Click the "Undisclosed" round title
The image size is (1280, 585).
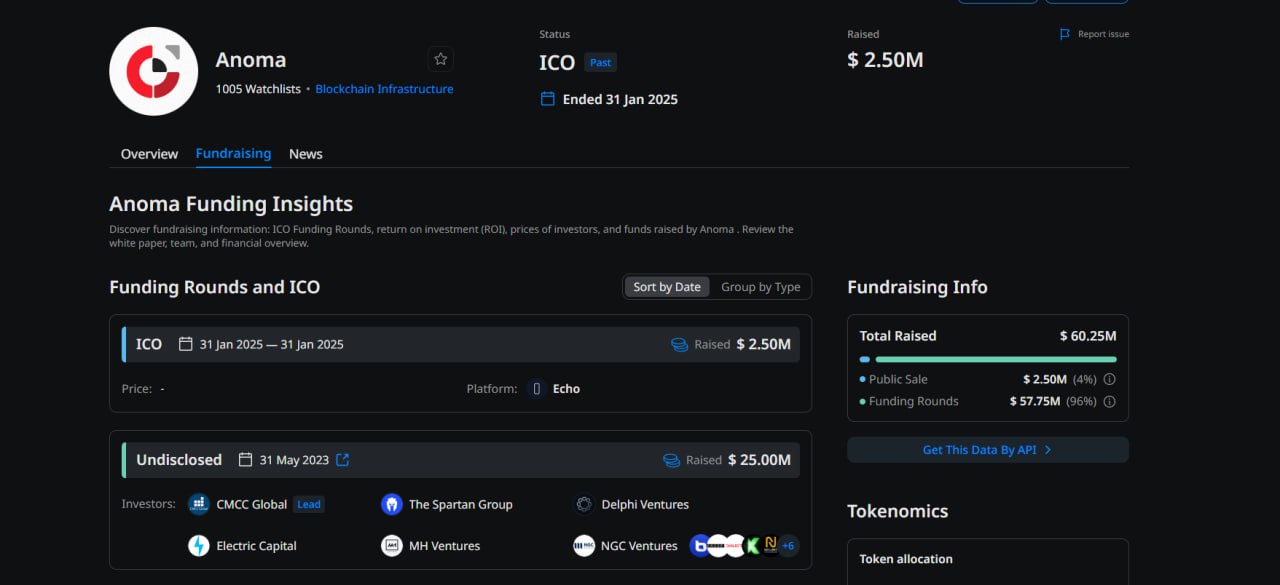pos(179,460)
